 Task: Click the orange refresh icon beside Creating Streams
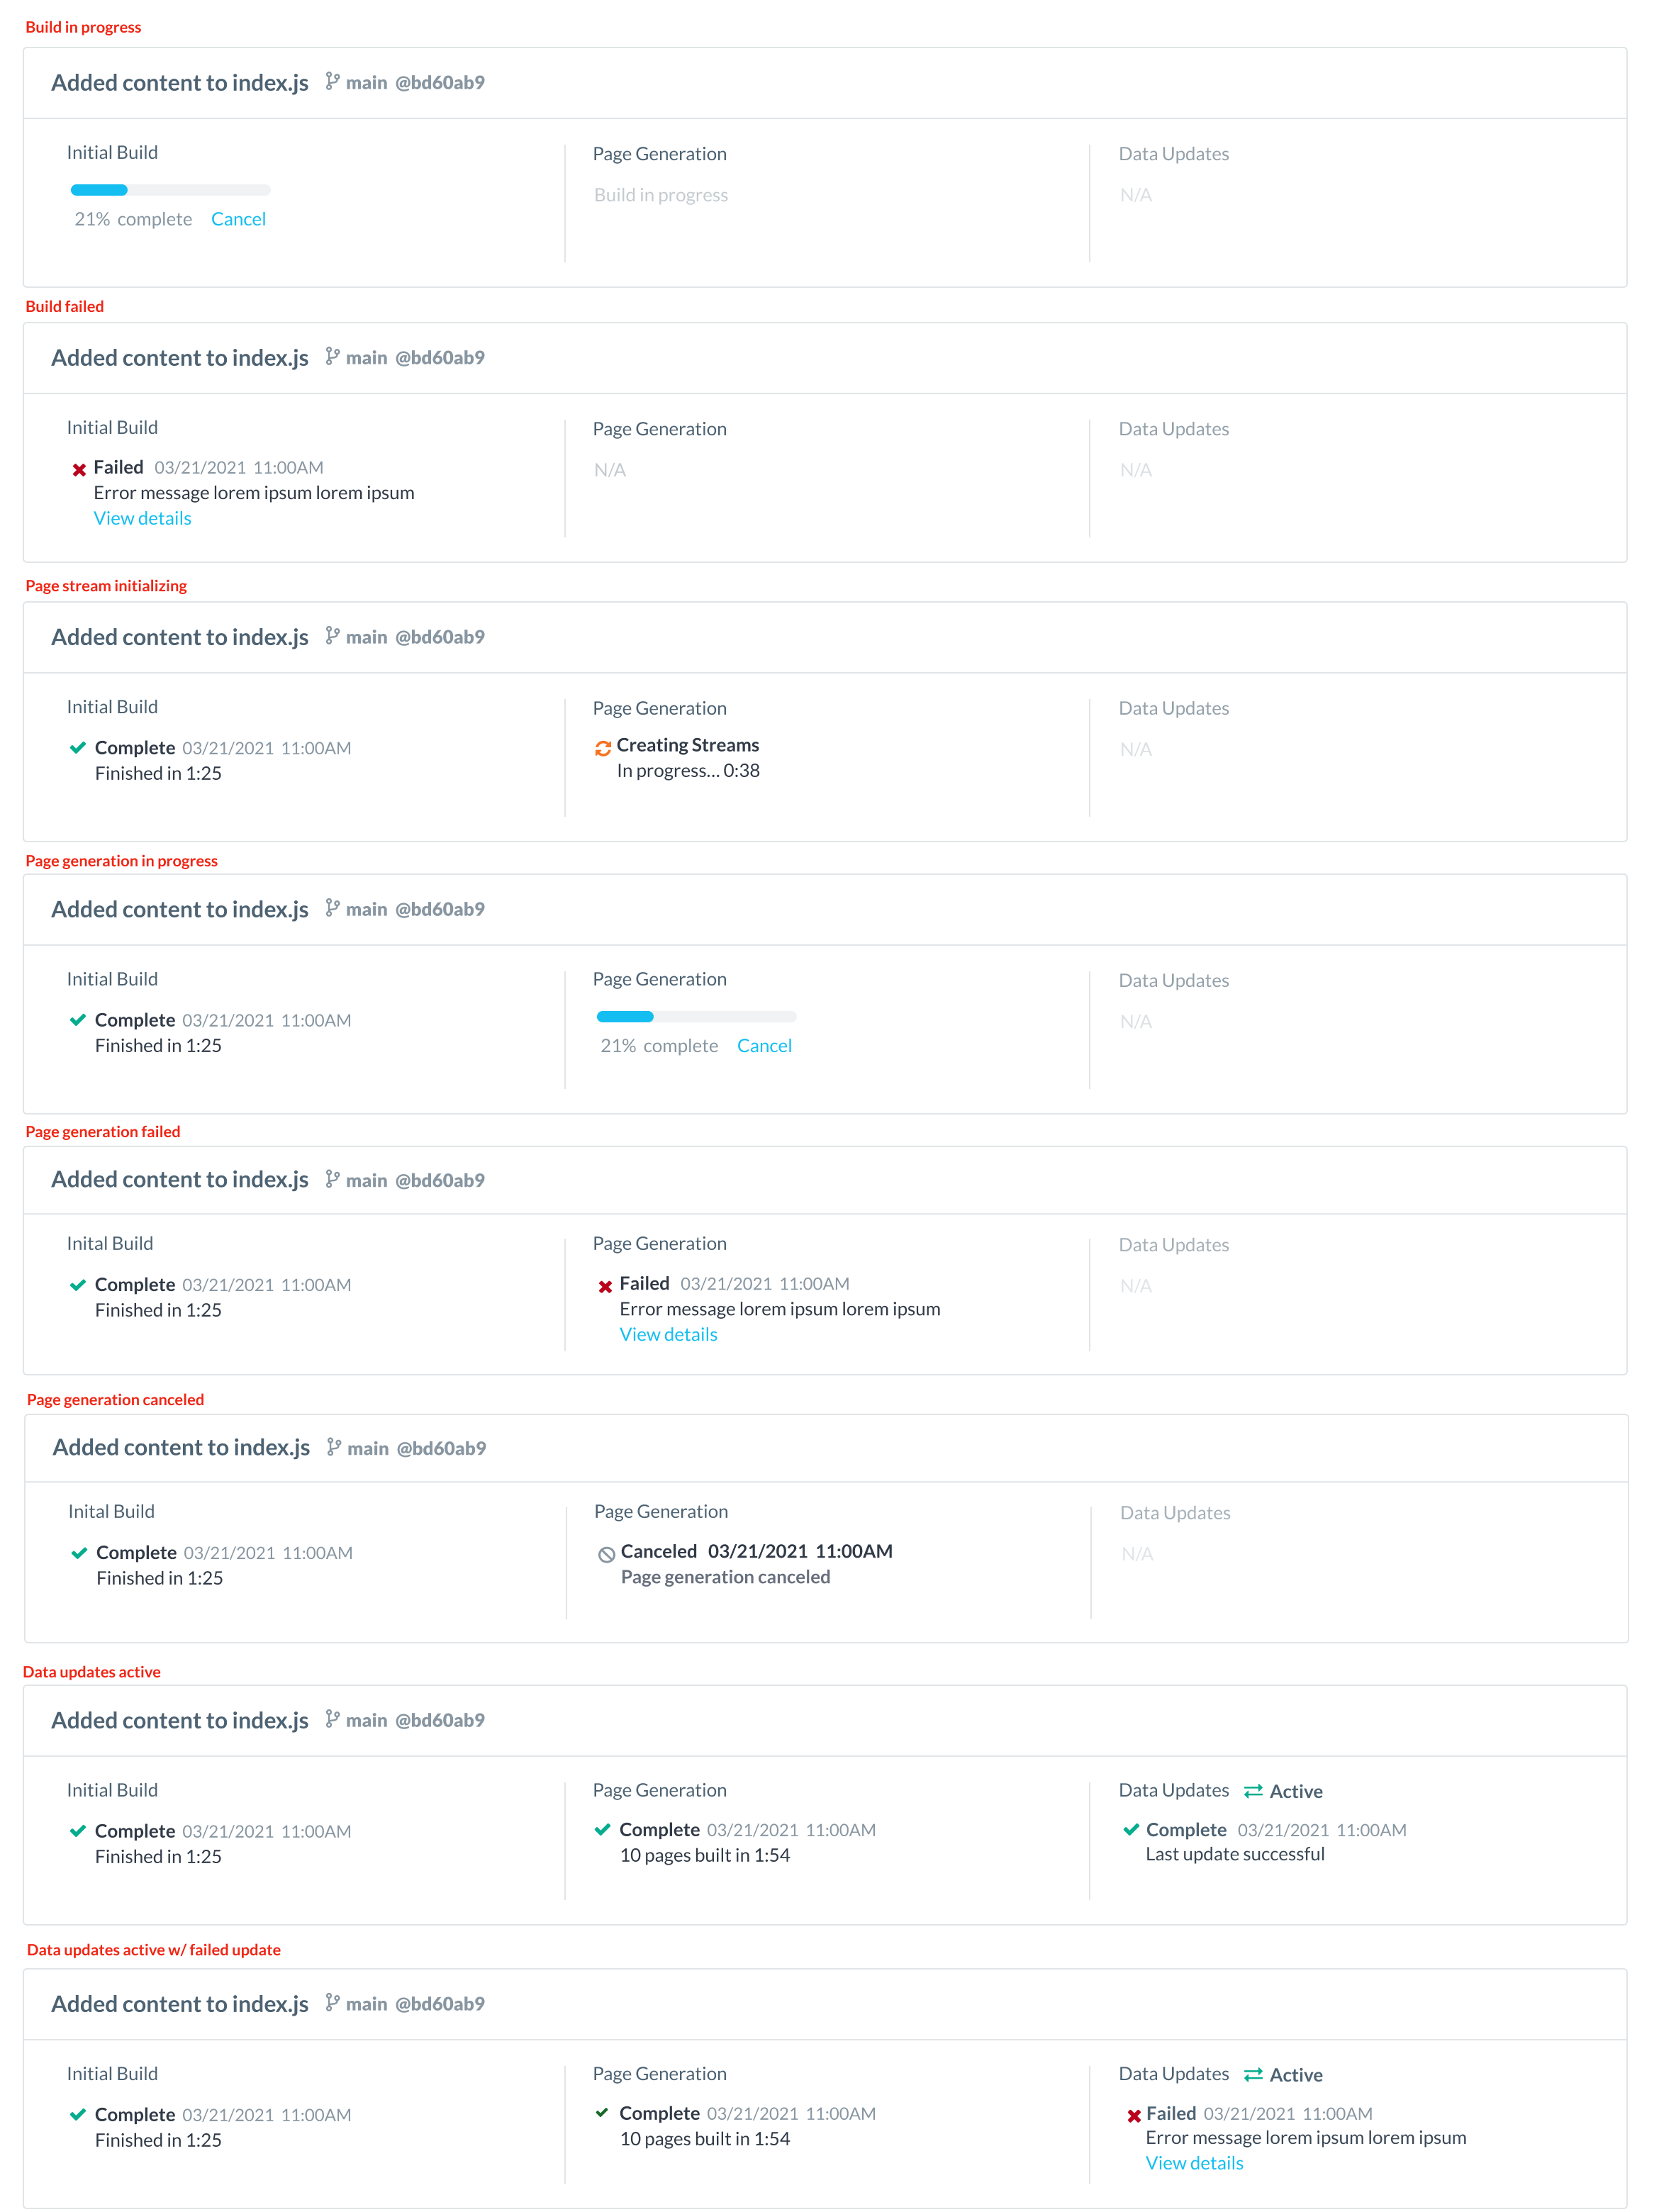click(603, 748)
